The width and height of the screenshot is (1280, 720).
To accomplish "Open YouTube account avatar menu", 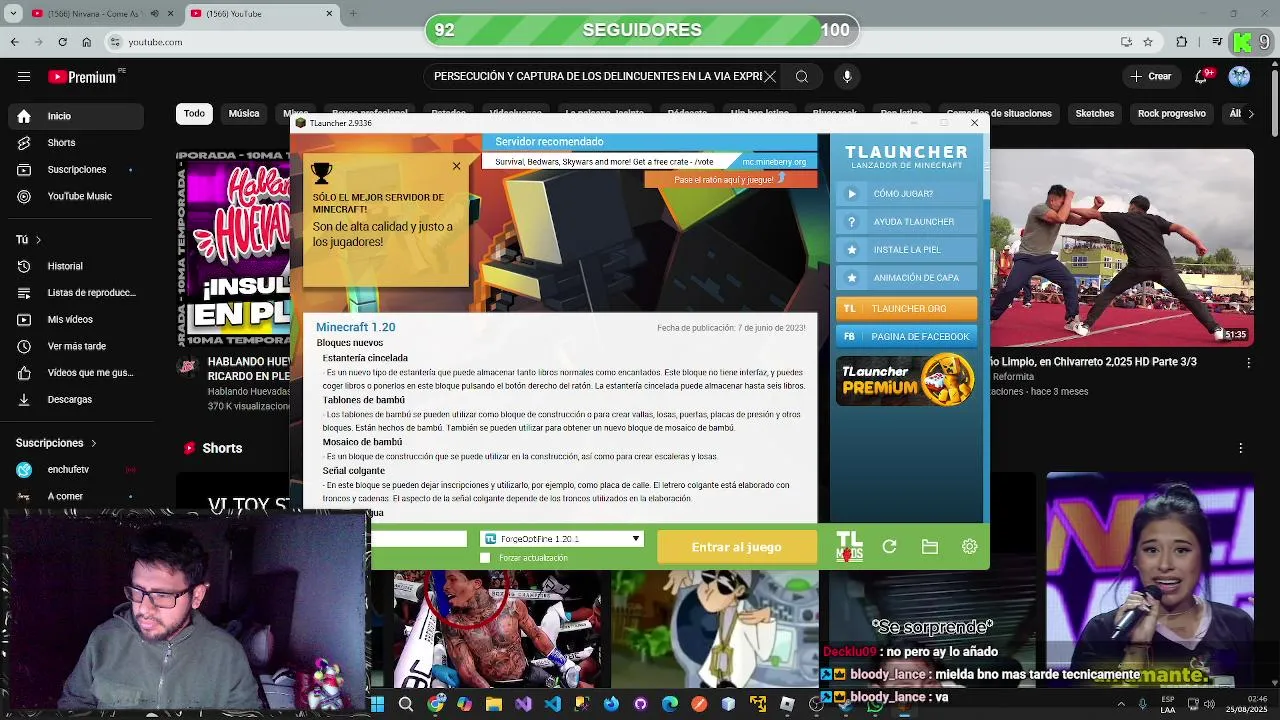I will [x=1239, y=76].
